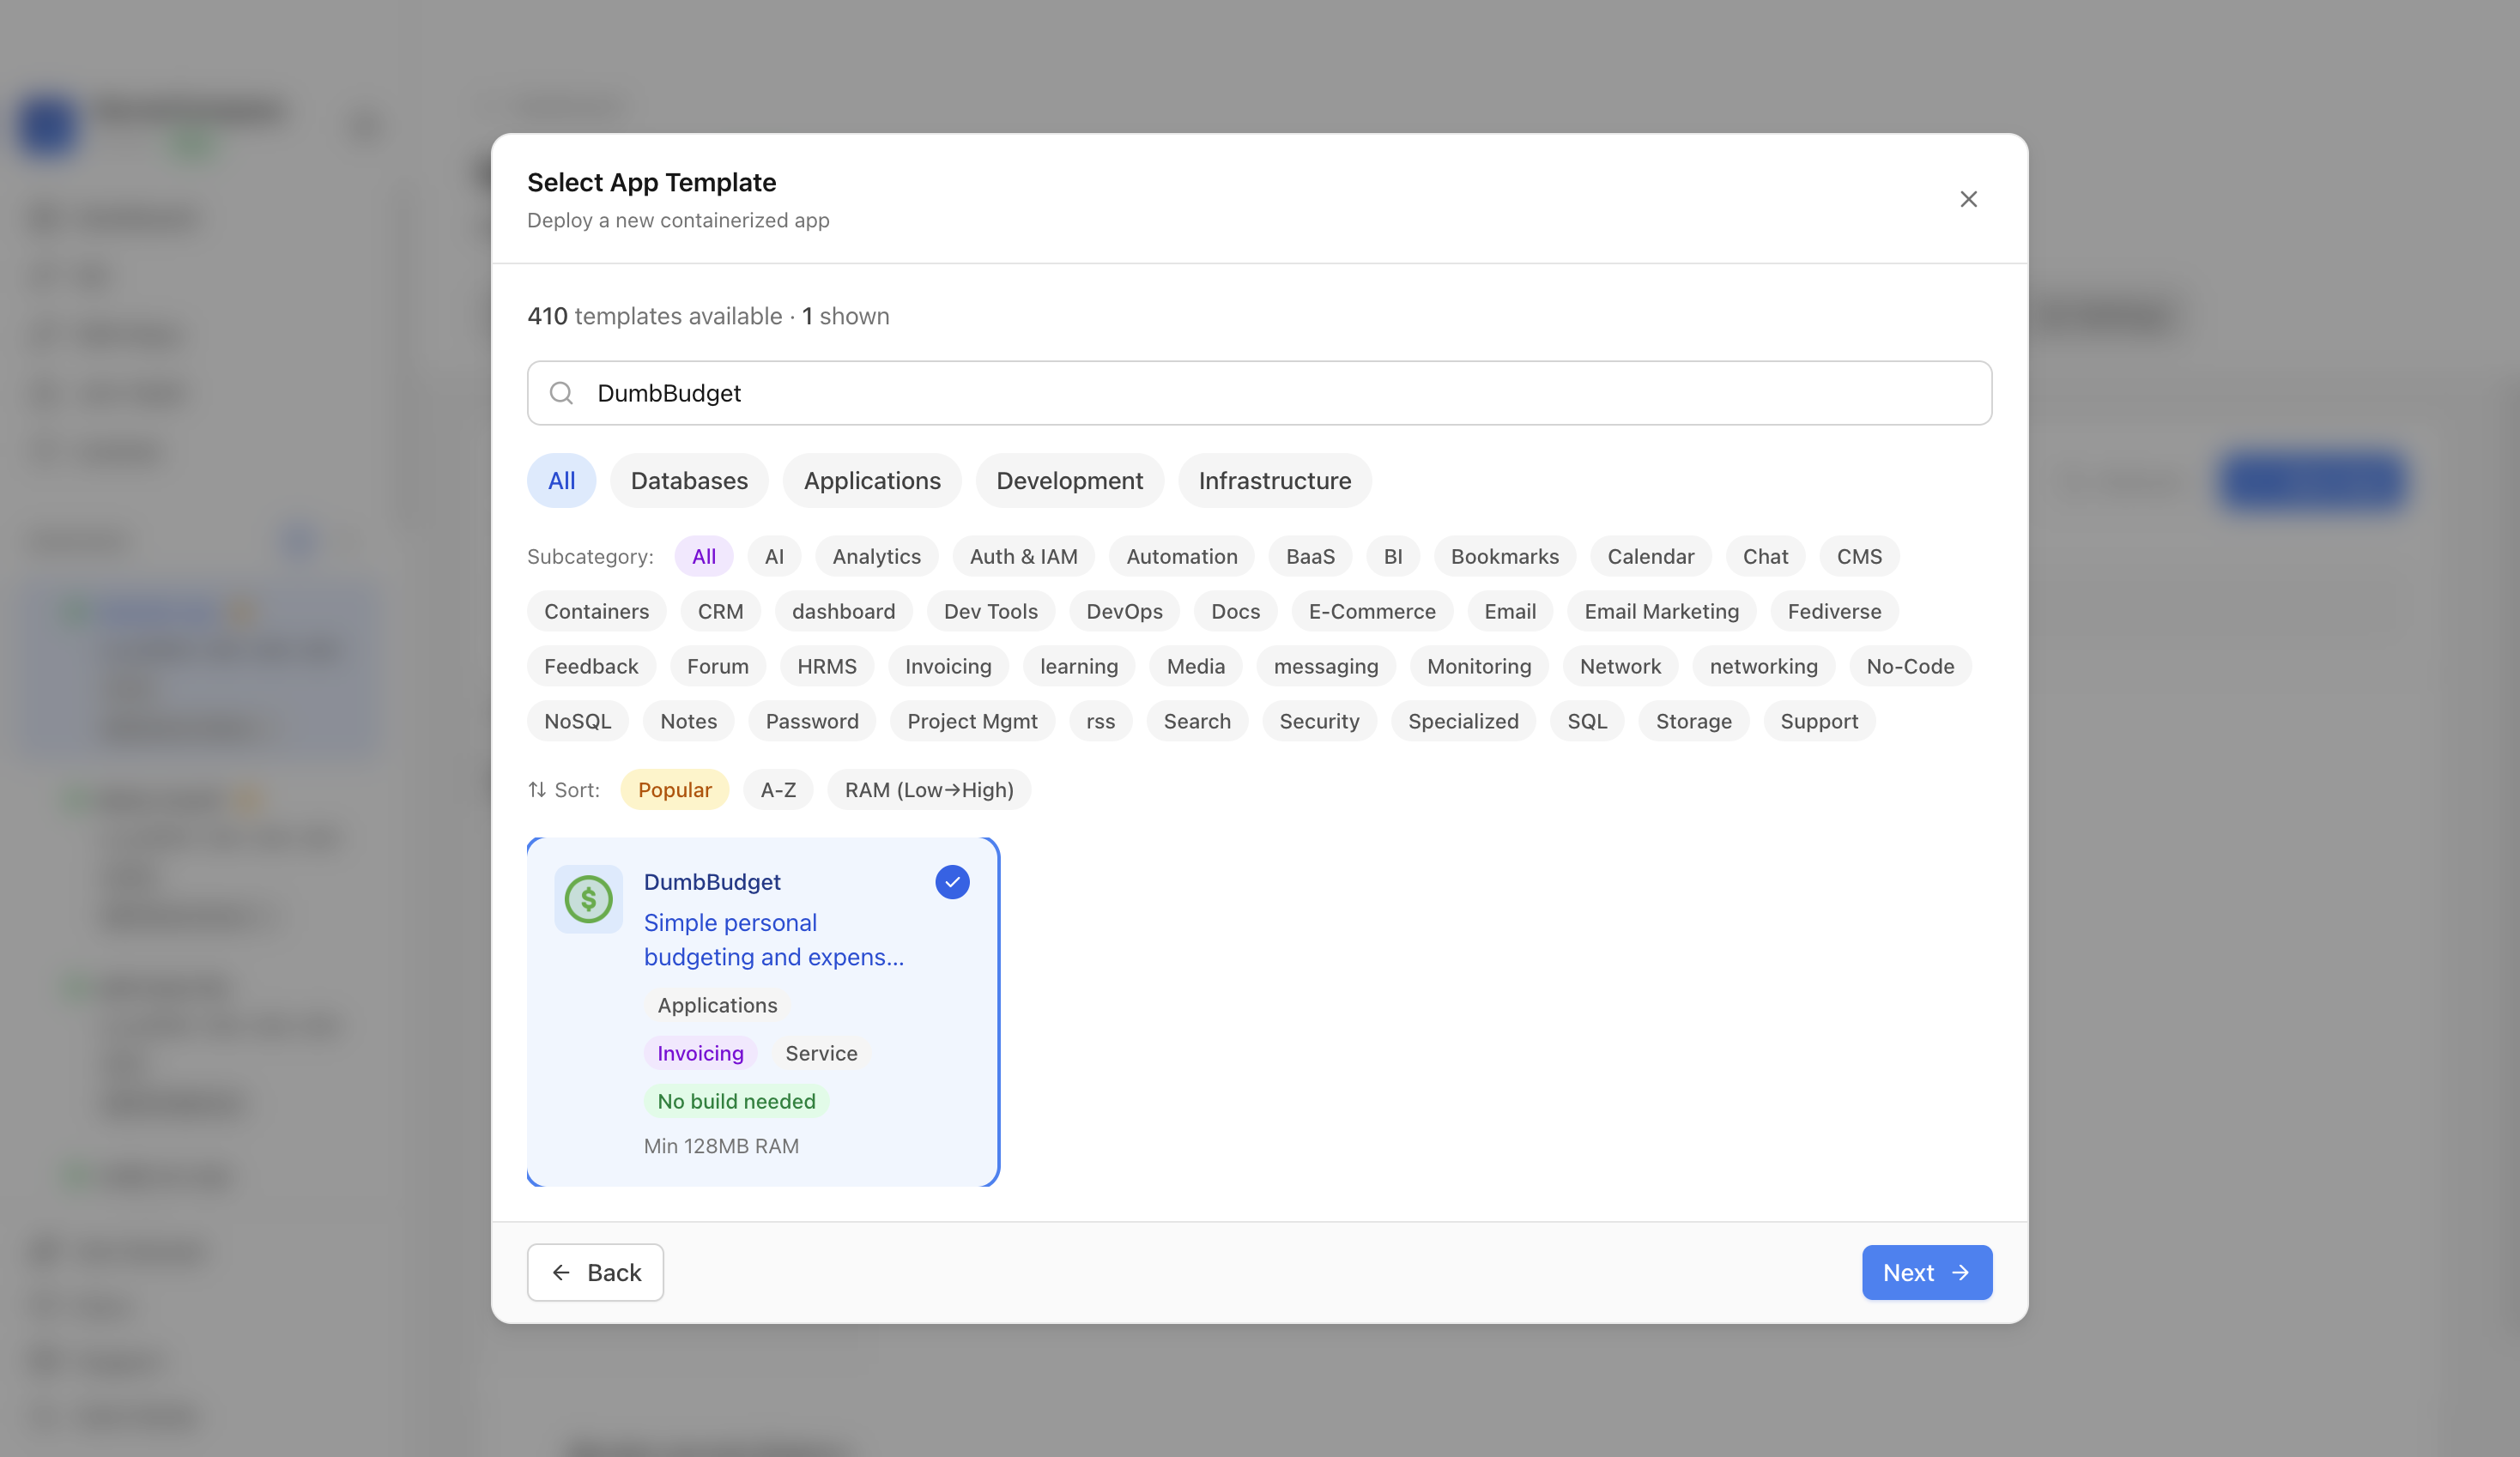Image resolution: width=2520 pixels, height=1457 pixels.
Task: Filter by Monitoring subcategory
Action: point(1478,666)
